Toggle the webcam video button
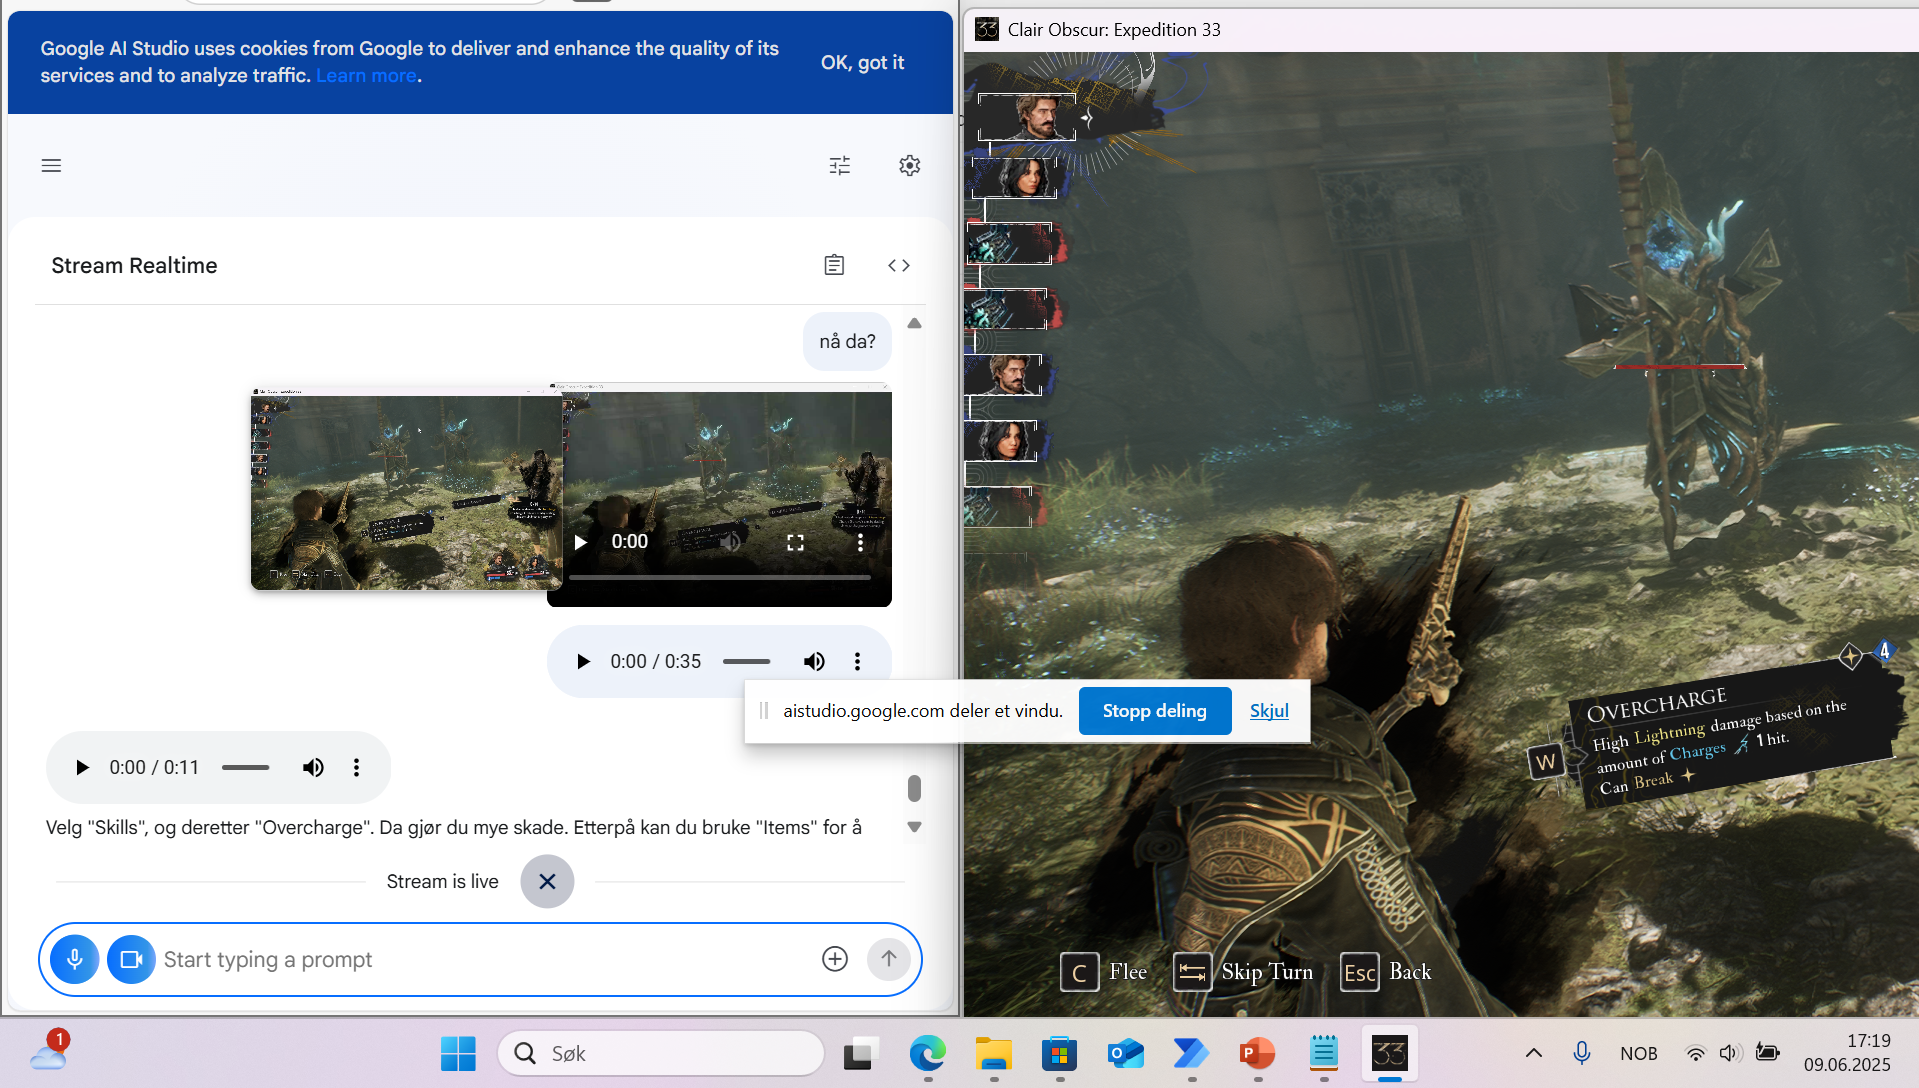 point(131,959)
